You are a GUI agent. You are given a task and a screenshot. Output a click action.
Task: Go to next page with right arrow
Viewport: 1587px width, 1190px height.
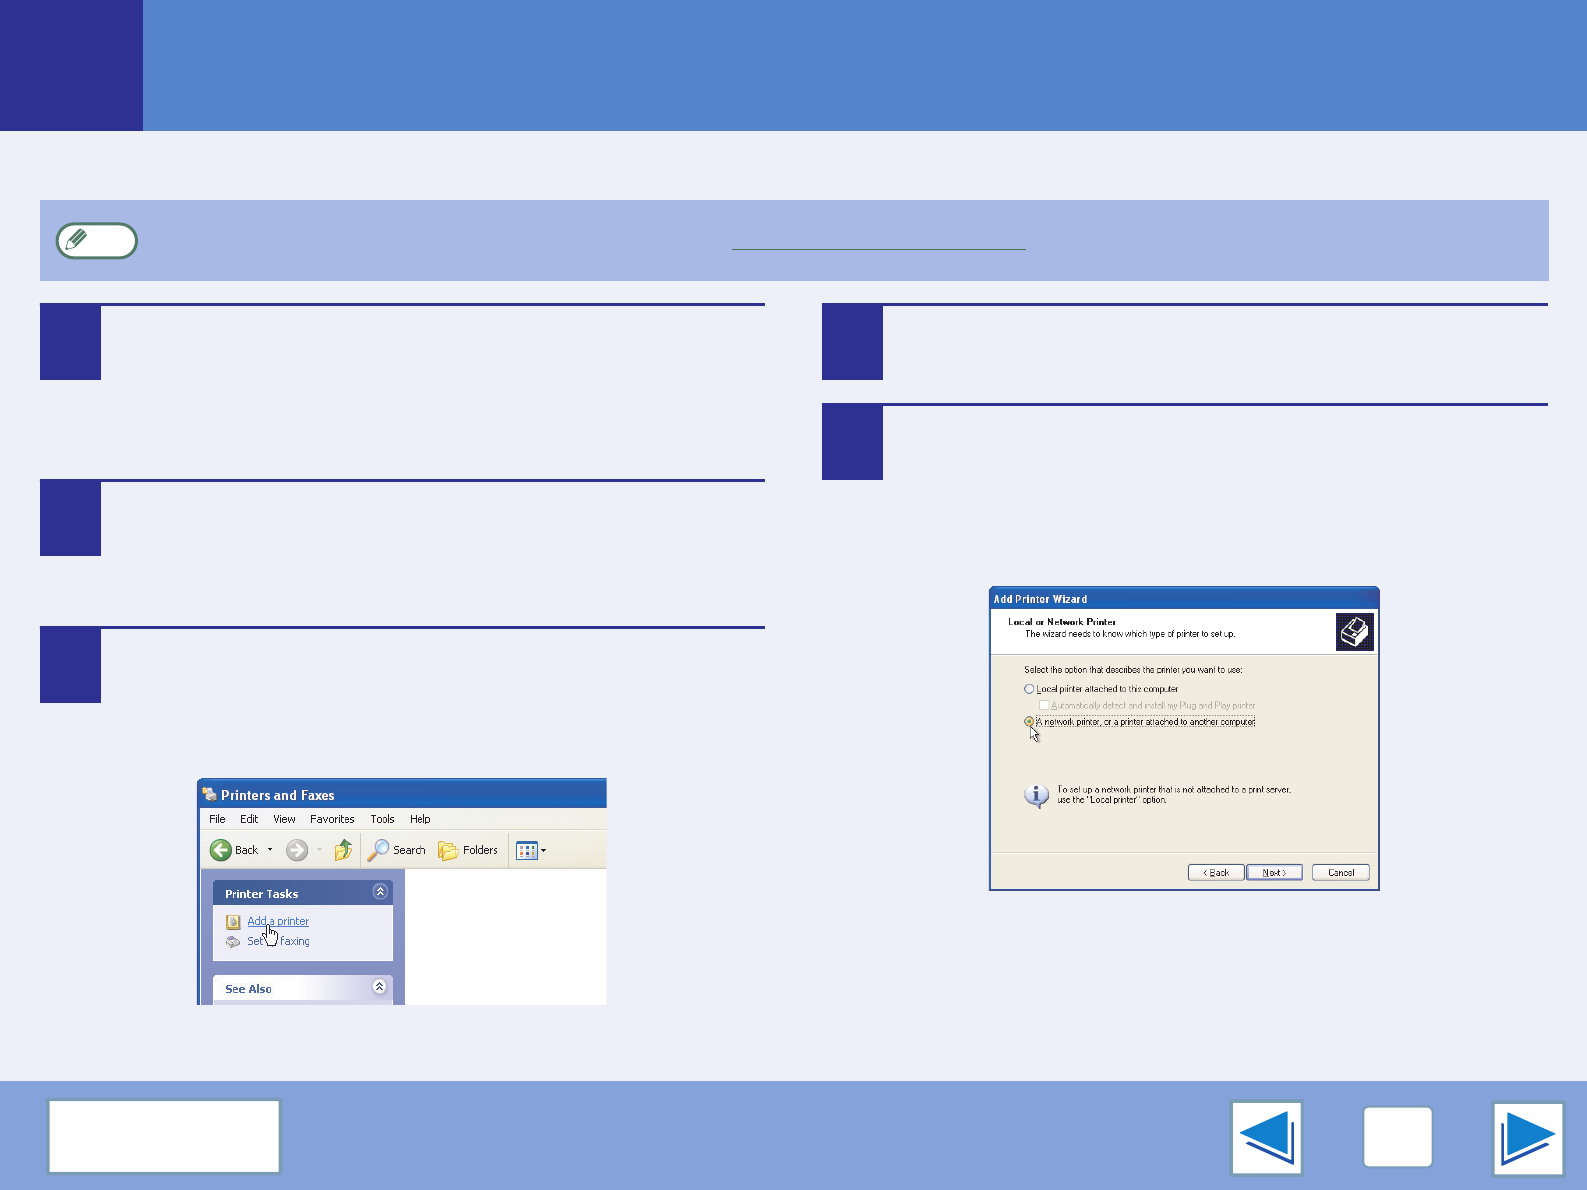click(1527, 1138)
